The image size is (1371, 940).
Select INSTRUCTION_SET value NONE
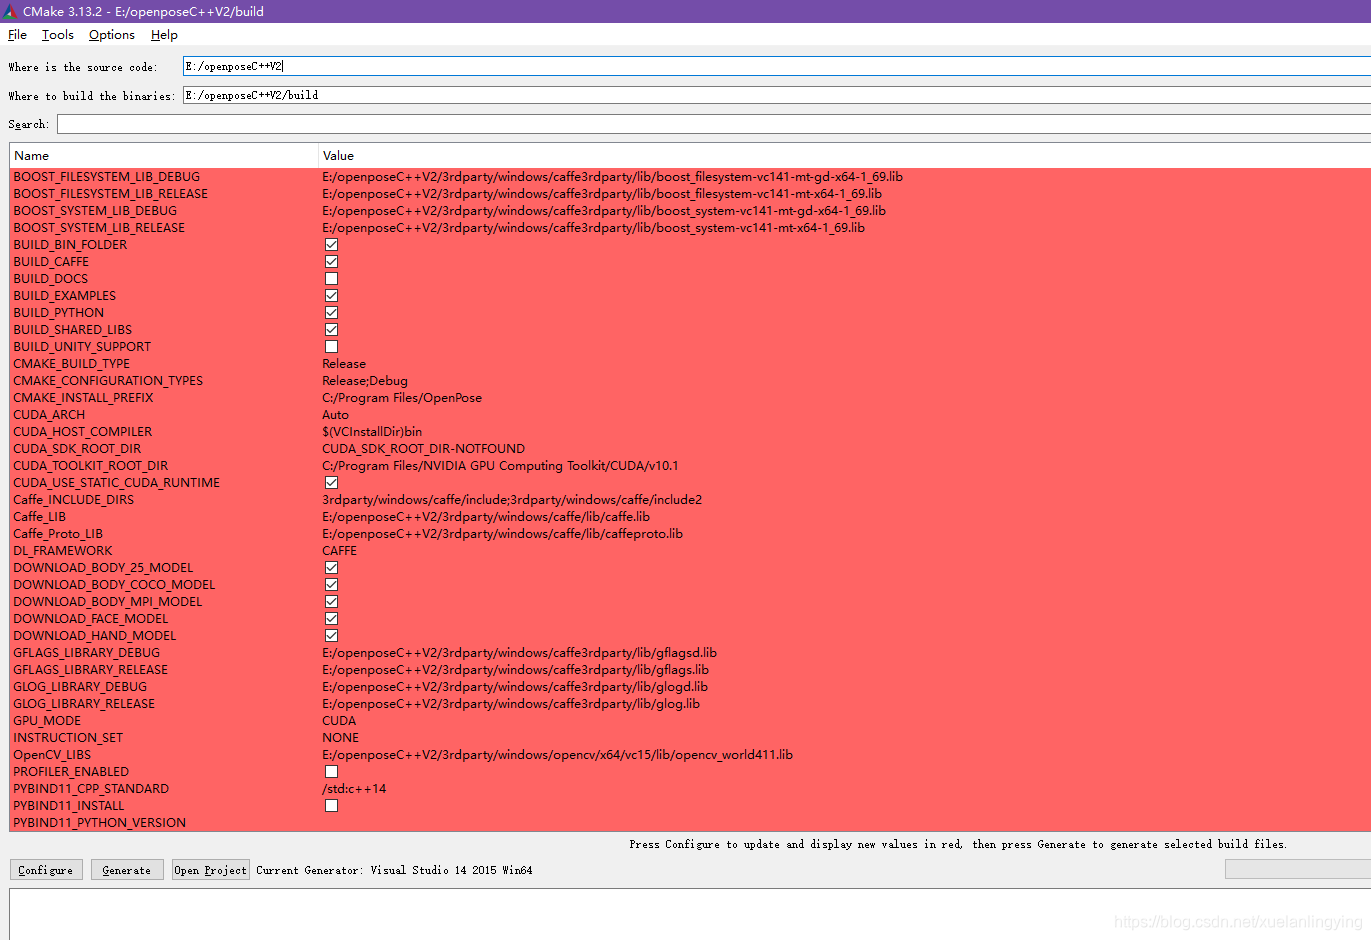click(x=340, y=738)
